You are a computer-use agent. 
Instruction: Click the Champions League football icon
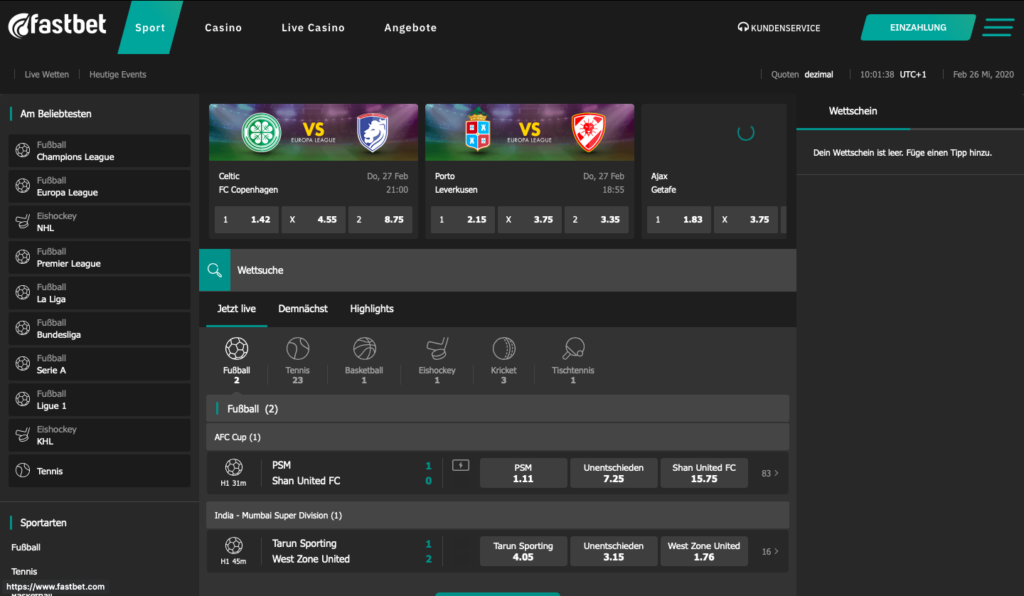click(x=23, y=151)
